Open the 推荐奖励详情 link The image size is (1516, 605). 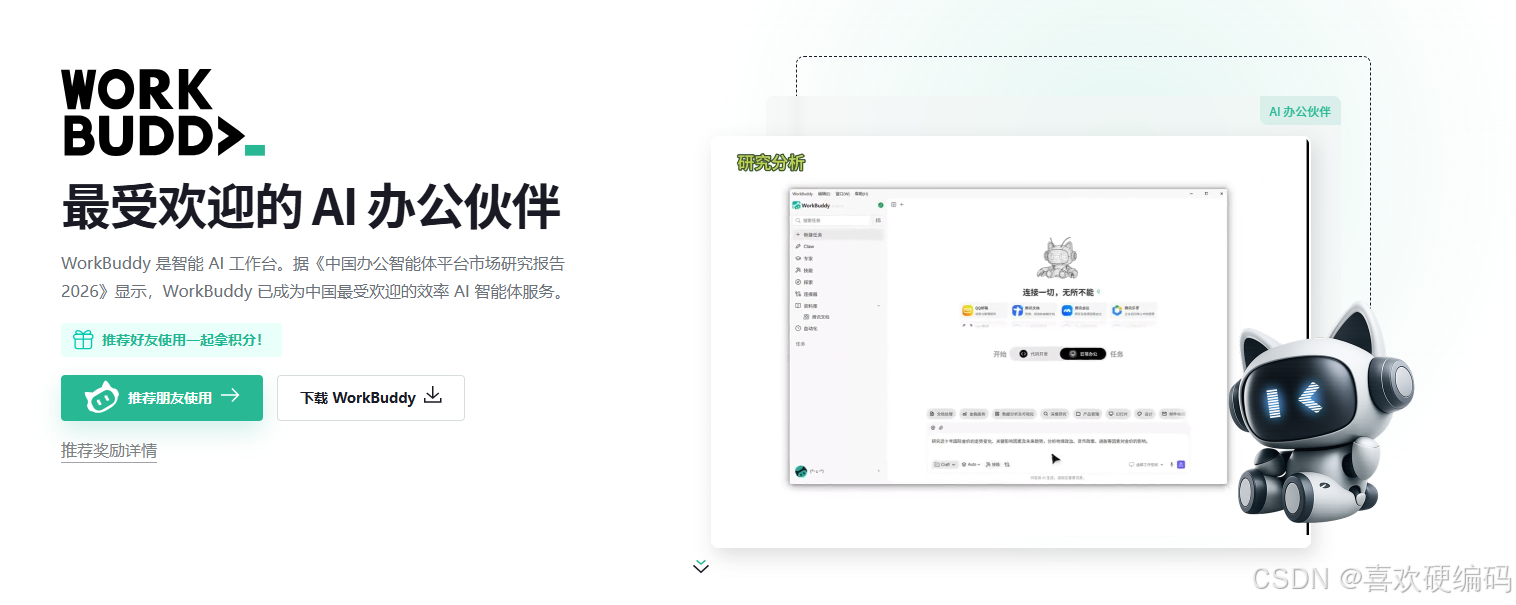[109, 450]
